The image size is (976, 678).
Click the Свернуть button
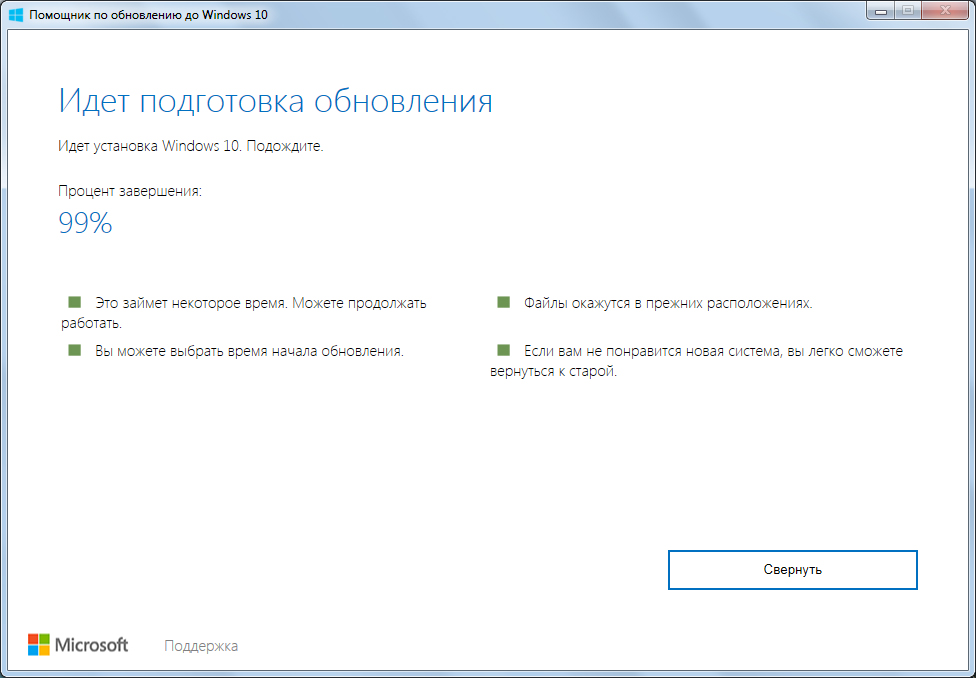[x=792, y=570]
